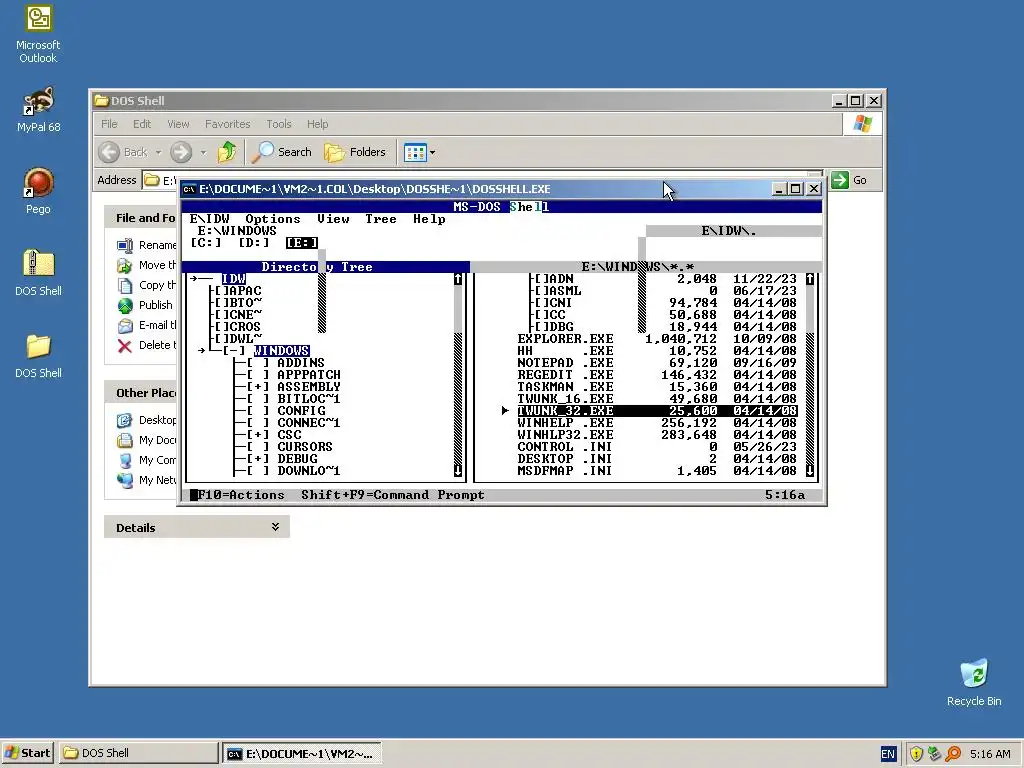1024x768 pixels.
Task: Click file list scrollbar down arrow
Action: 810,471
